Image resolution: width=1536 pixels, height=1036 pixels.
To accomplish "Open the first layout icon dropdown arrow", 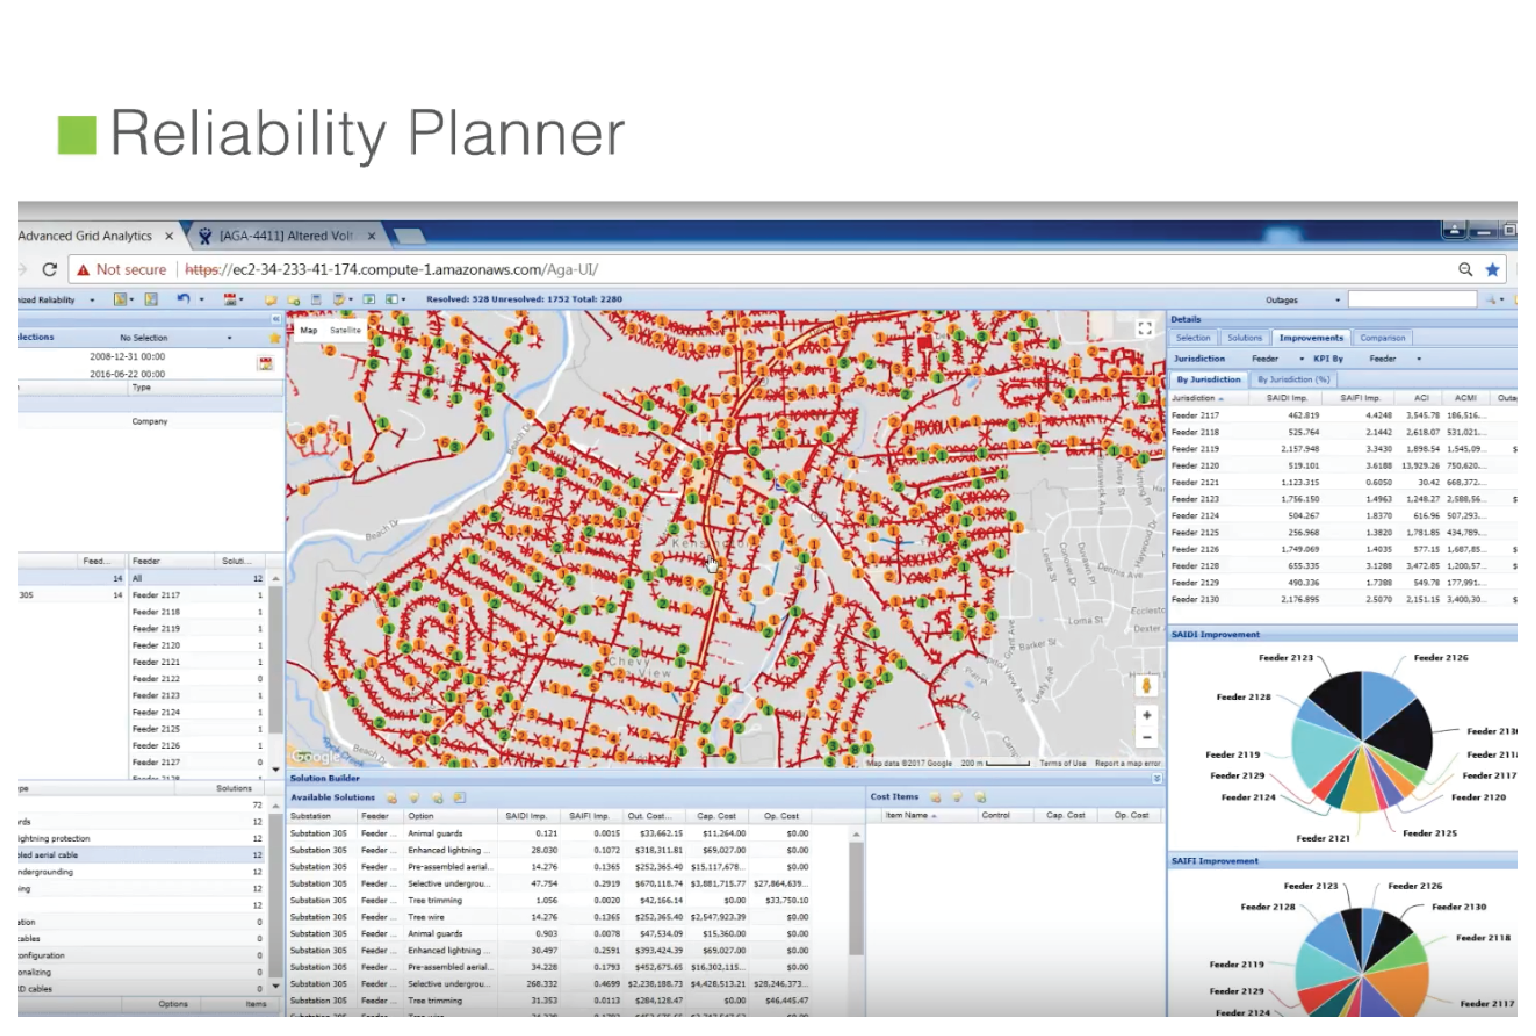I will [x=132, y=300].
